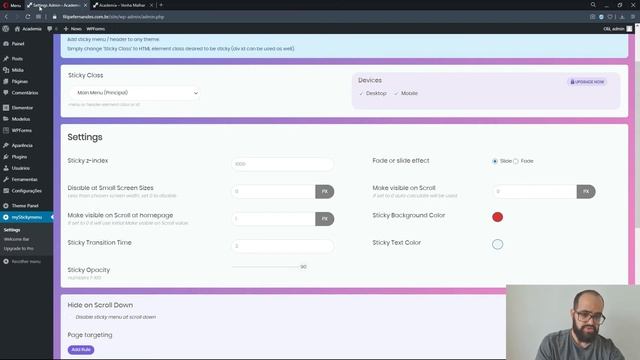The width and height of the screenshot is (640, 360).
Task: Click the Olá, admin account avatar
Action: [x=629, y=29]
